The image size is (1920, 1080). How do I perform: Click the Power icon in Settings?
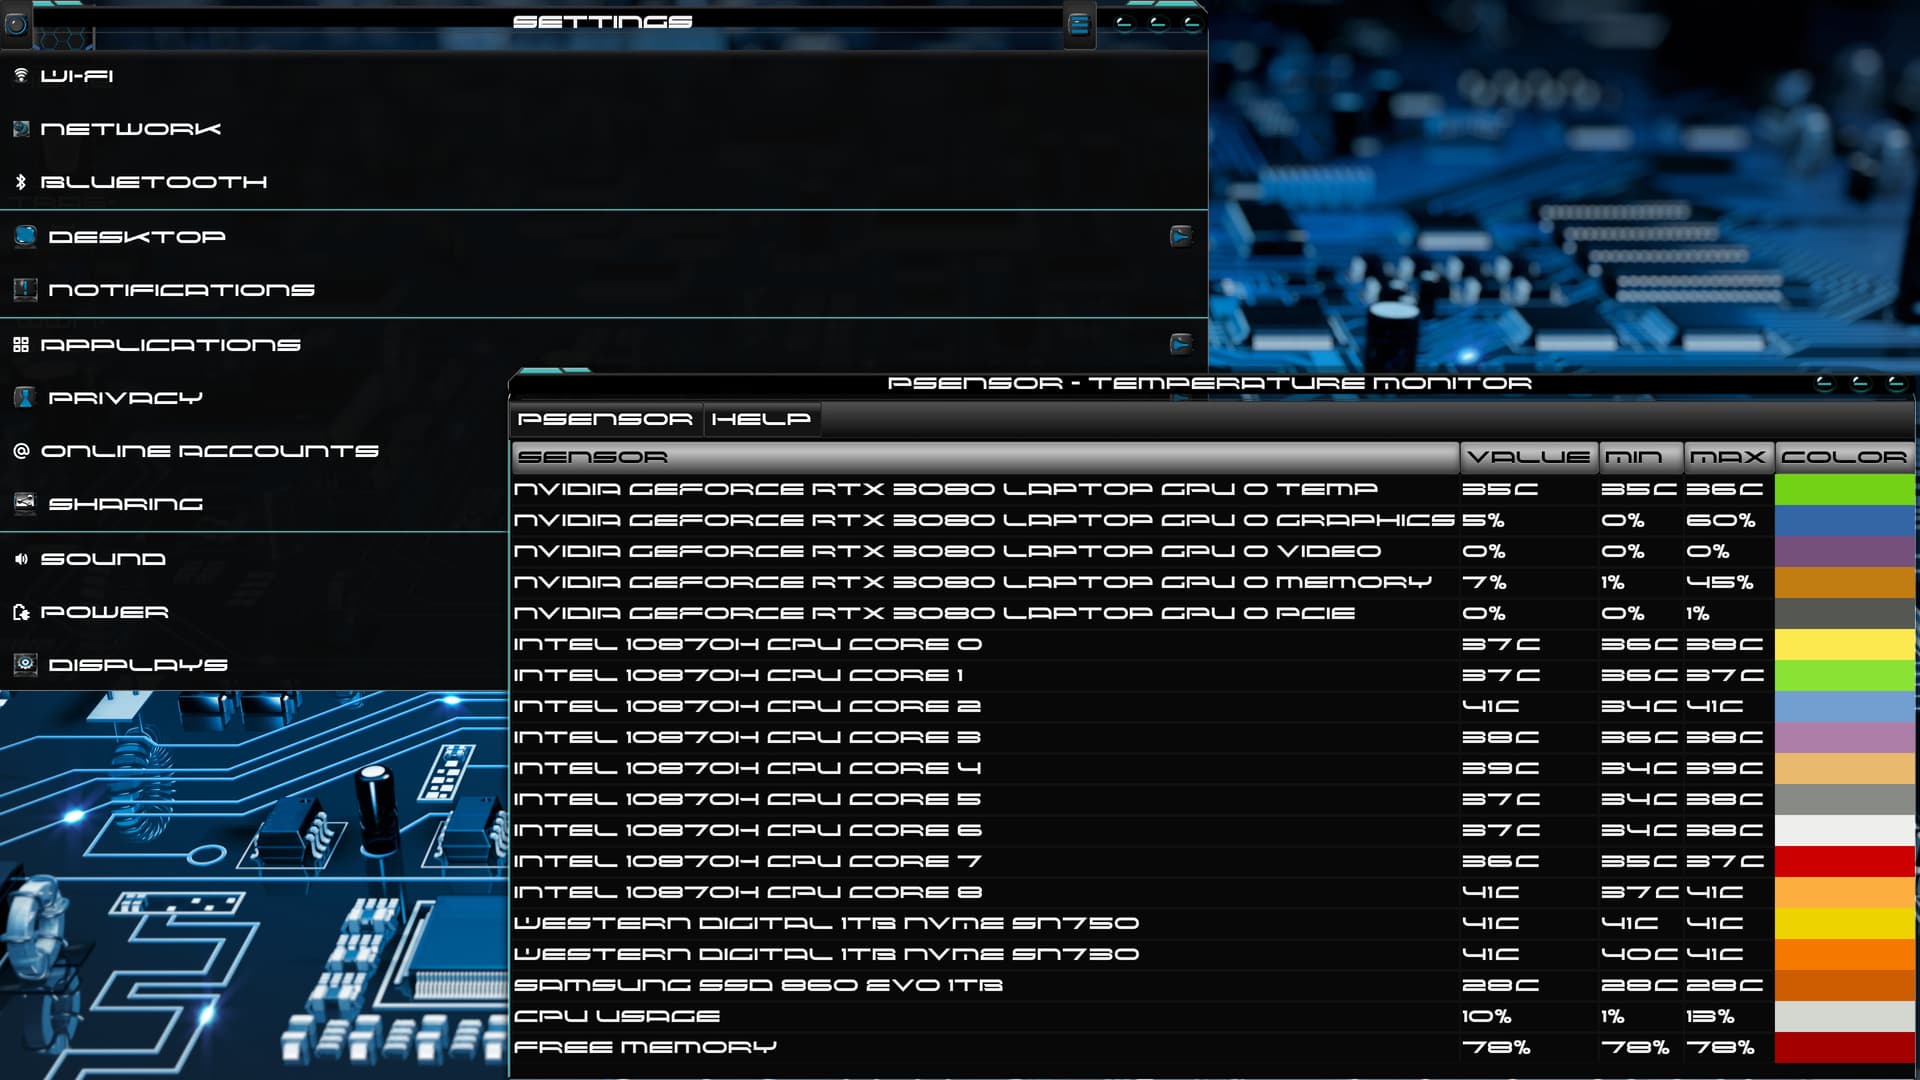coord(21,612)
